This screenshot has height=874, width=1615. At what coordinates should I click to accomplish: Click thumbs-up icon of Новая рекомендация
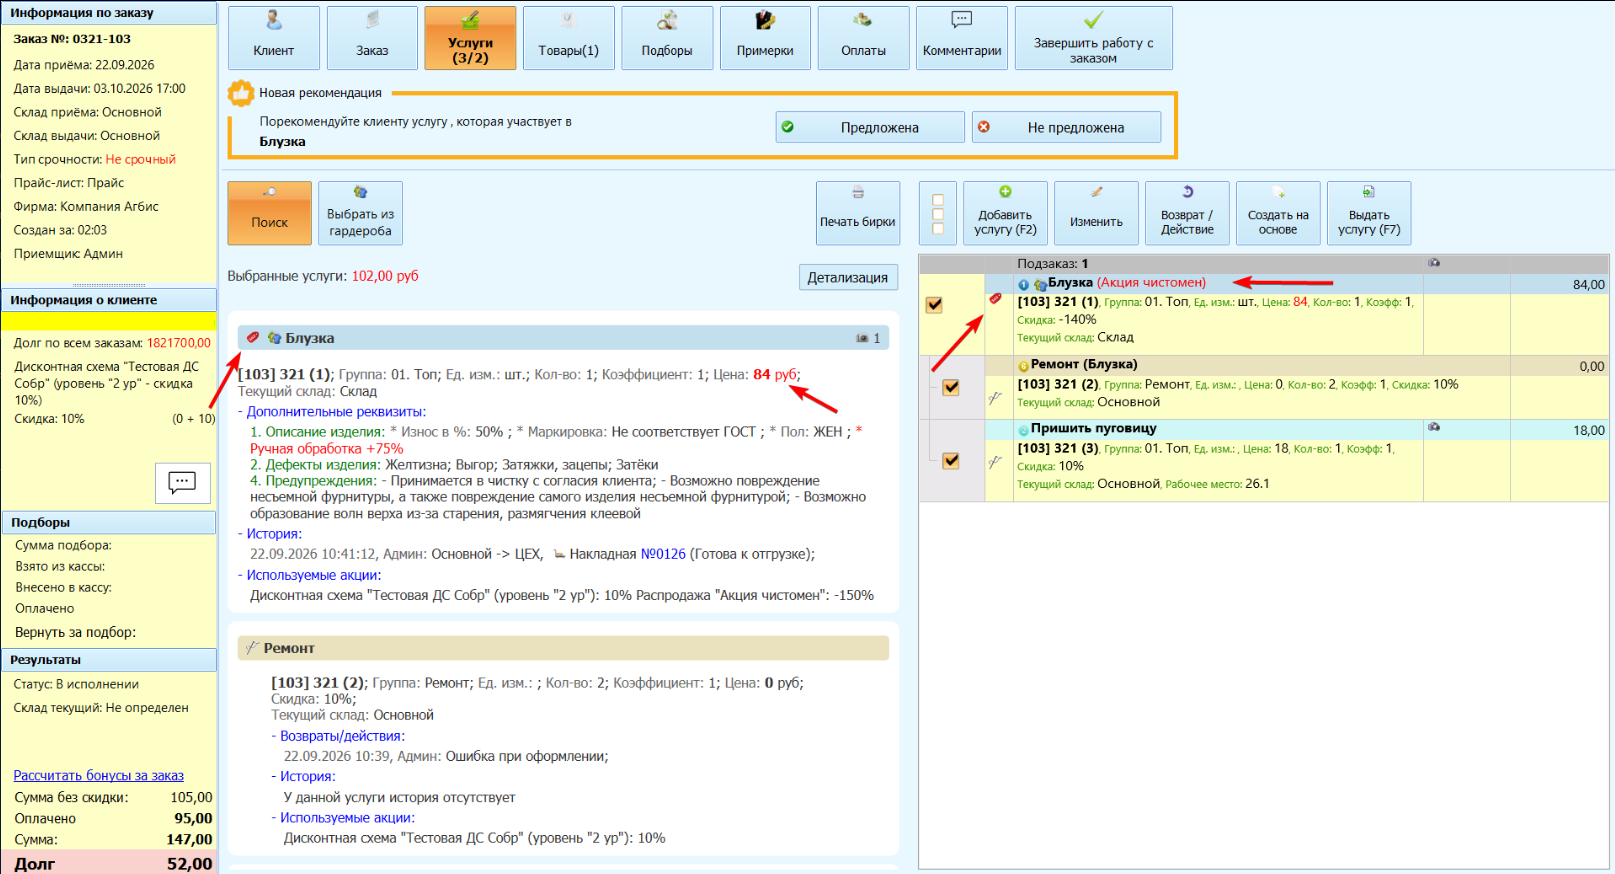point(241,93)
